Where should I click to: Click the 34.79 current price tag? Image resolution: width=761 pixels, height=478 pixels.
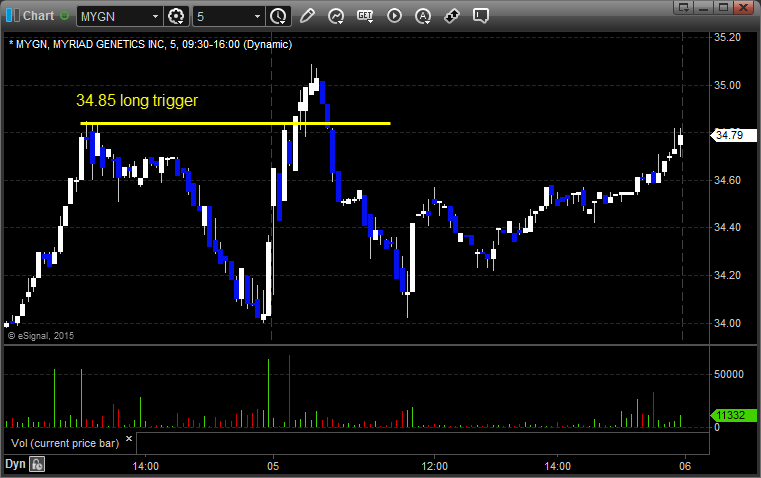(733, 135)
